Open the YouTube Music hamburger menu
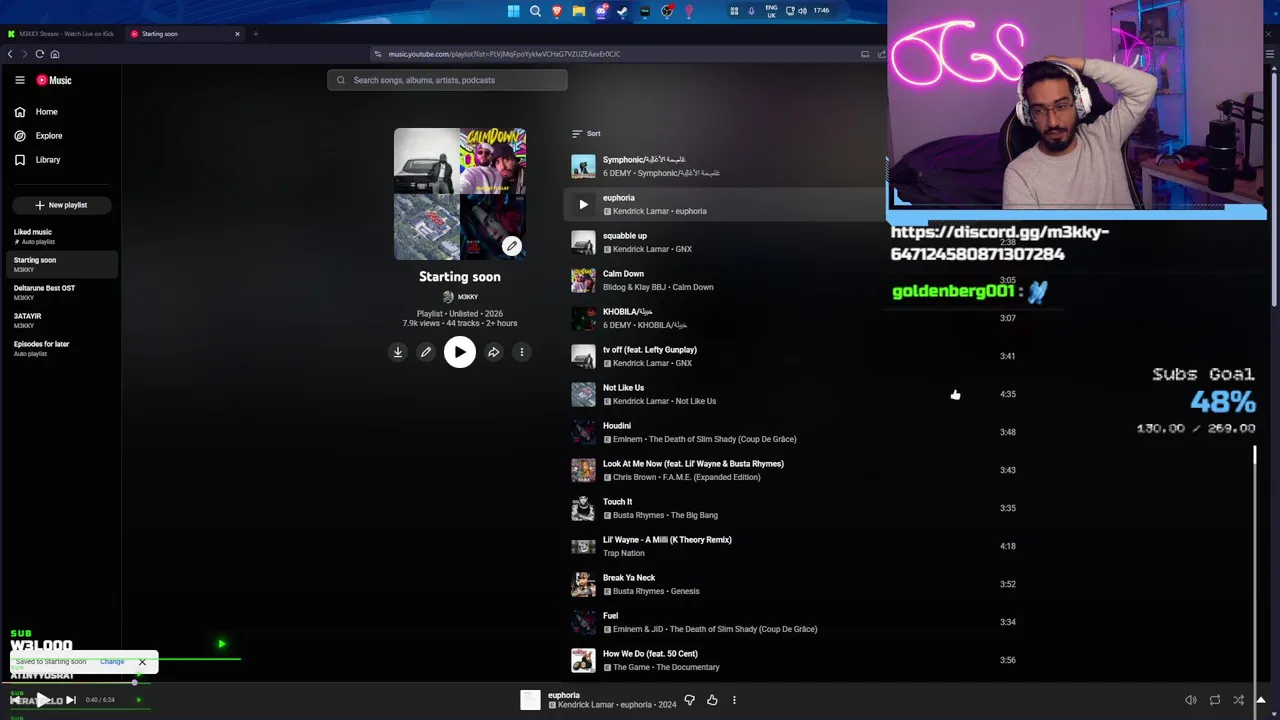1280x720 pixels. tap(19, 80)
